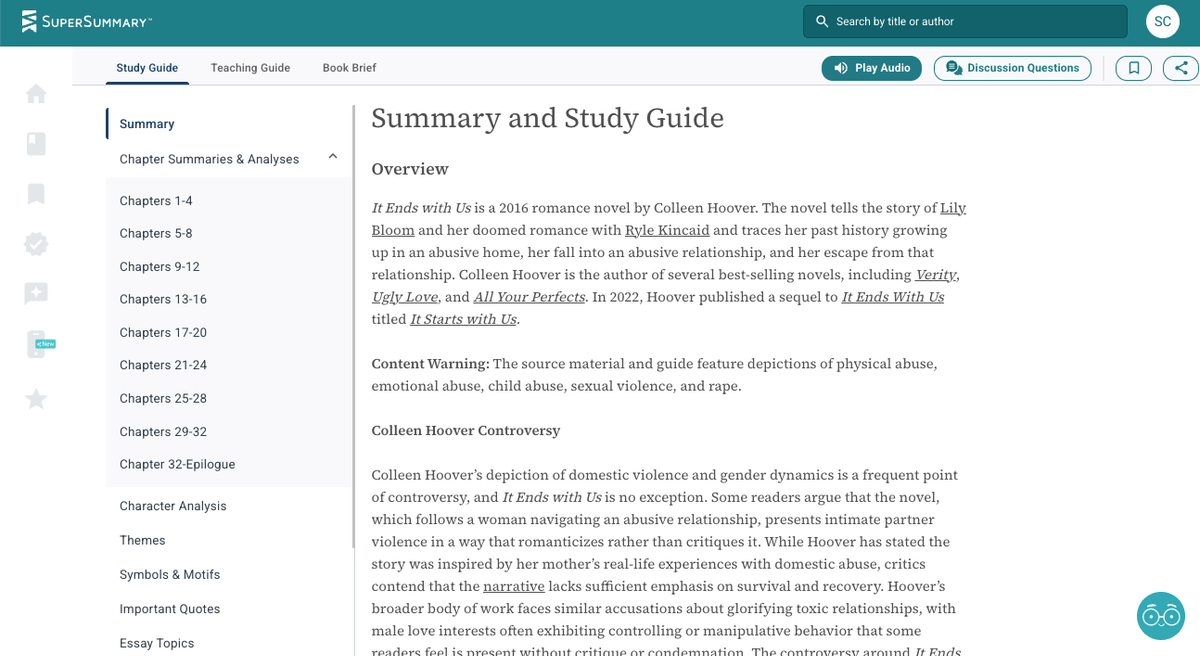Collapse the Chapter Summaries & Analyses section
The image size is (1200, 656).
point(333,157)
